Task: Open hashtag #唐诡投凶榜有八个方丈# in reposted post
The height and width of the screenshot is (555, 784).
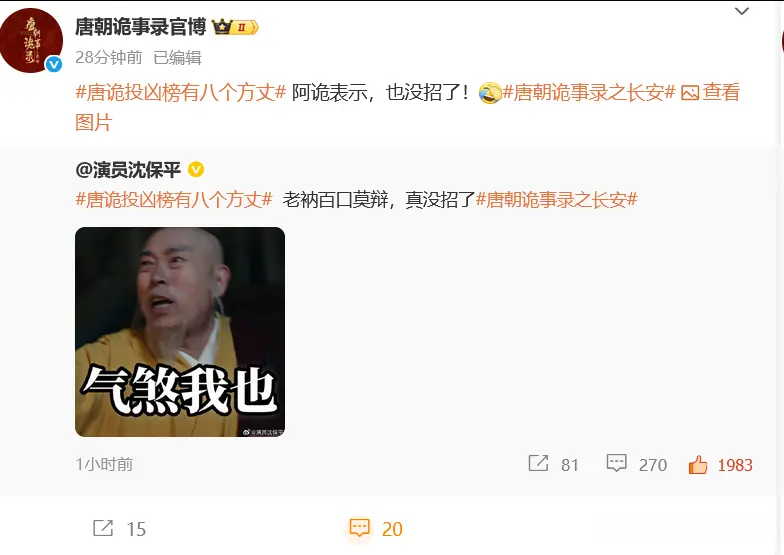Action: [x=174, y=200]
